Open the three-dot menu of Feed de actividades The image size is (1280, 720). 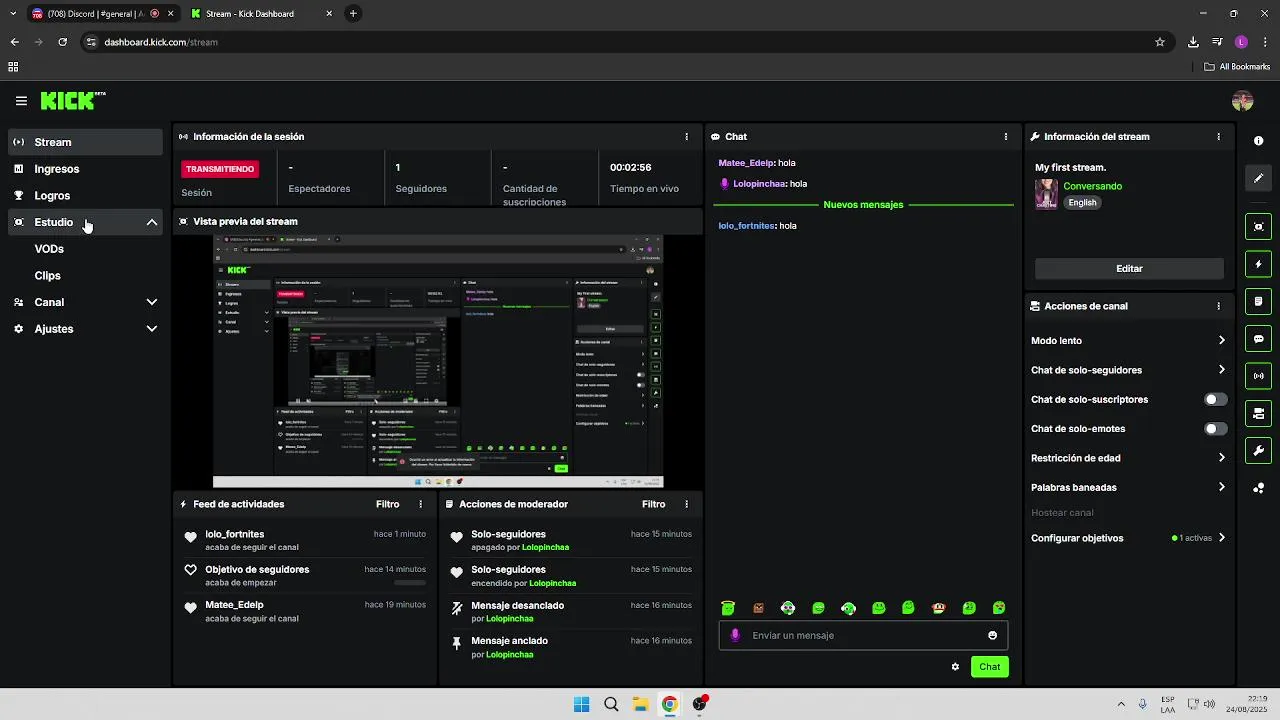pyautogui.click(x=420, y=505)
